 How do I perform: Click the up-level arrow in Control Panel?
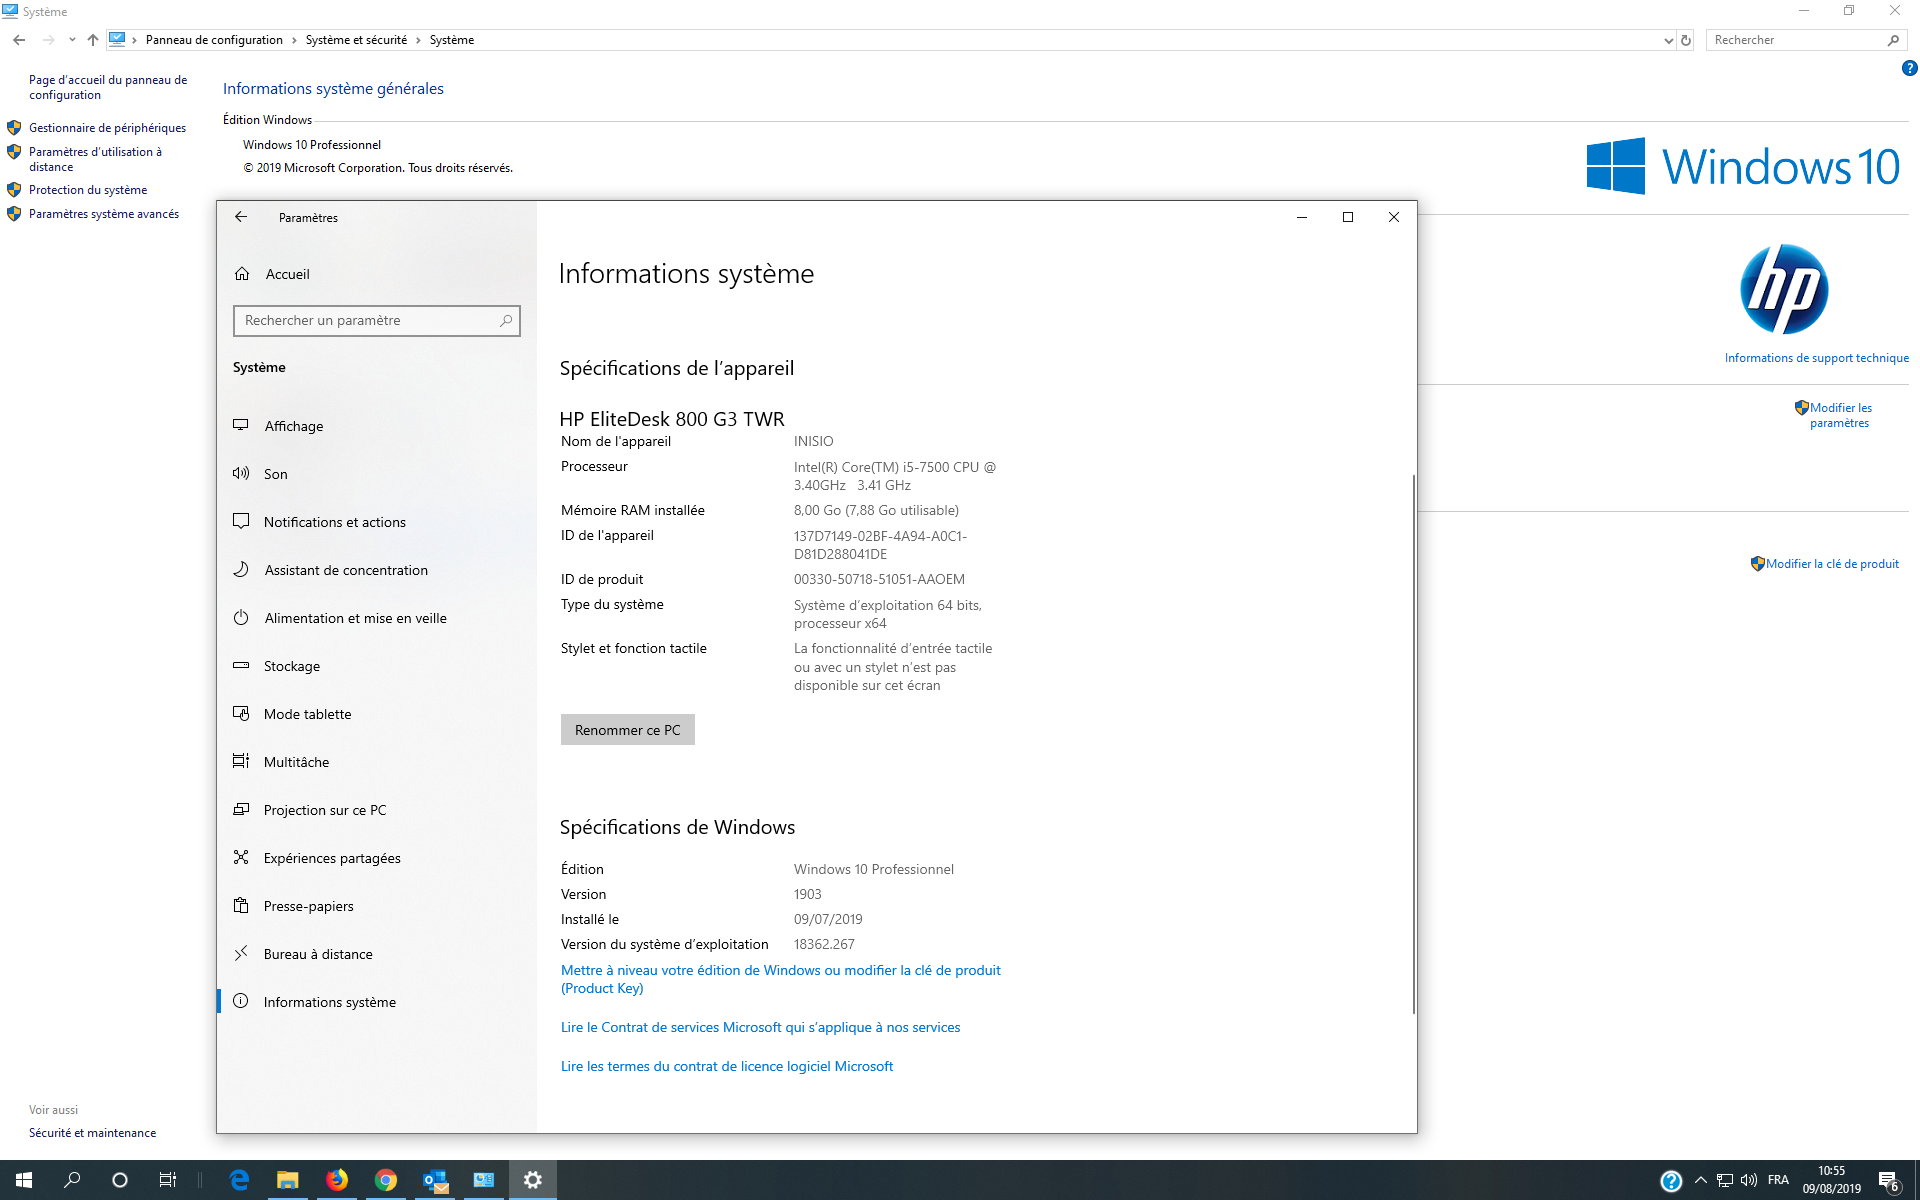(x=92, y=40)
